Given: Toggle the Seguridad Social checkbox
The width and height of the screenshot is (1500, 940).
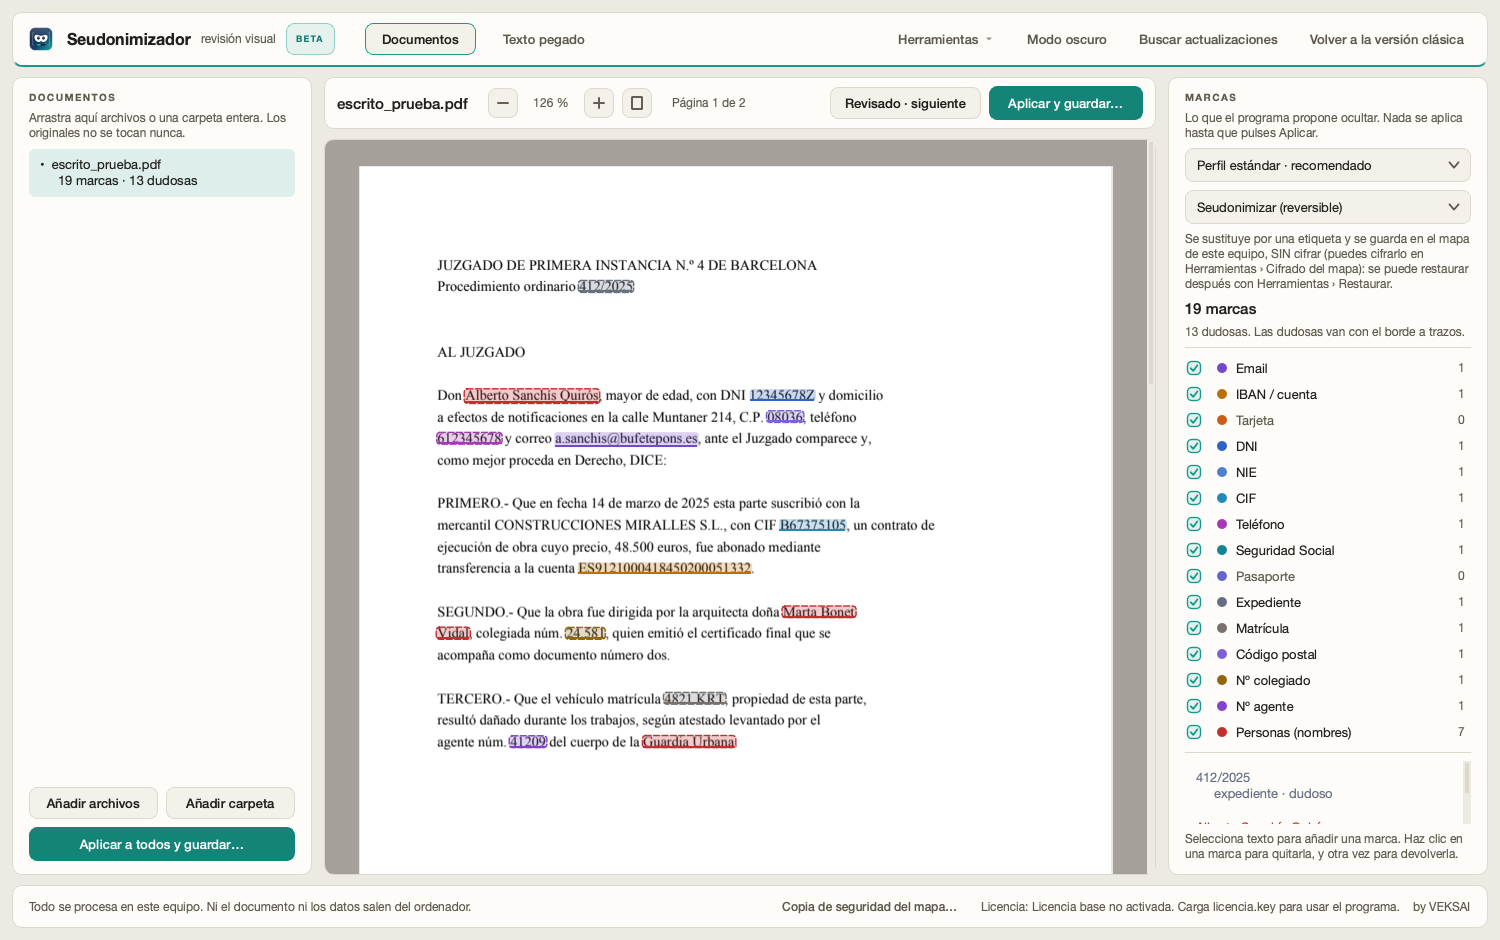Looking at the screenshot, I should coord(1194,550).
